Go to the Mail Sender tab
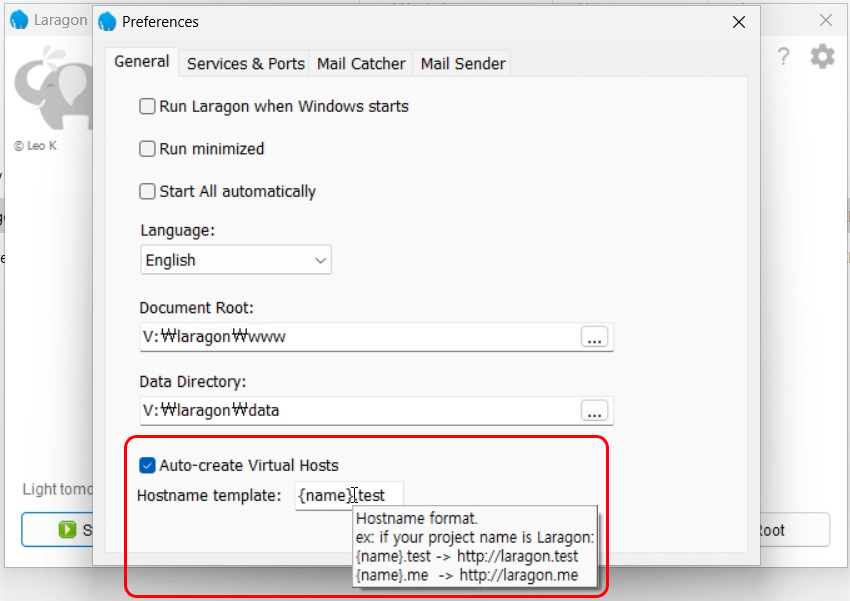The height and width of the screenshot is (601, 850). [463, 64]
